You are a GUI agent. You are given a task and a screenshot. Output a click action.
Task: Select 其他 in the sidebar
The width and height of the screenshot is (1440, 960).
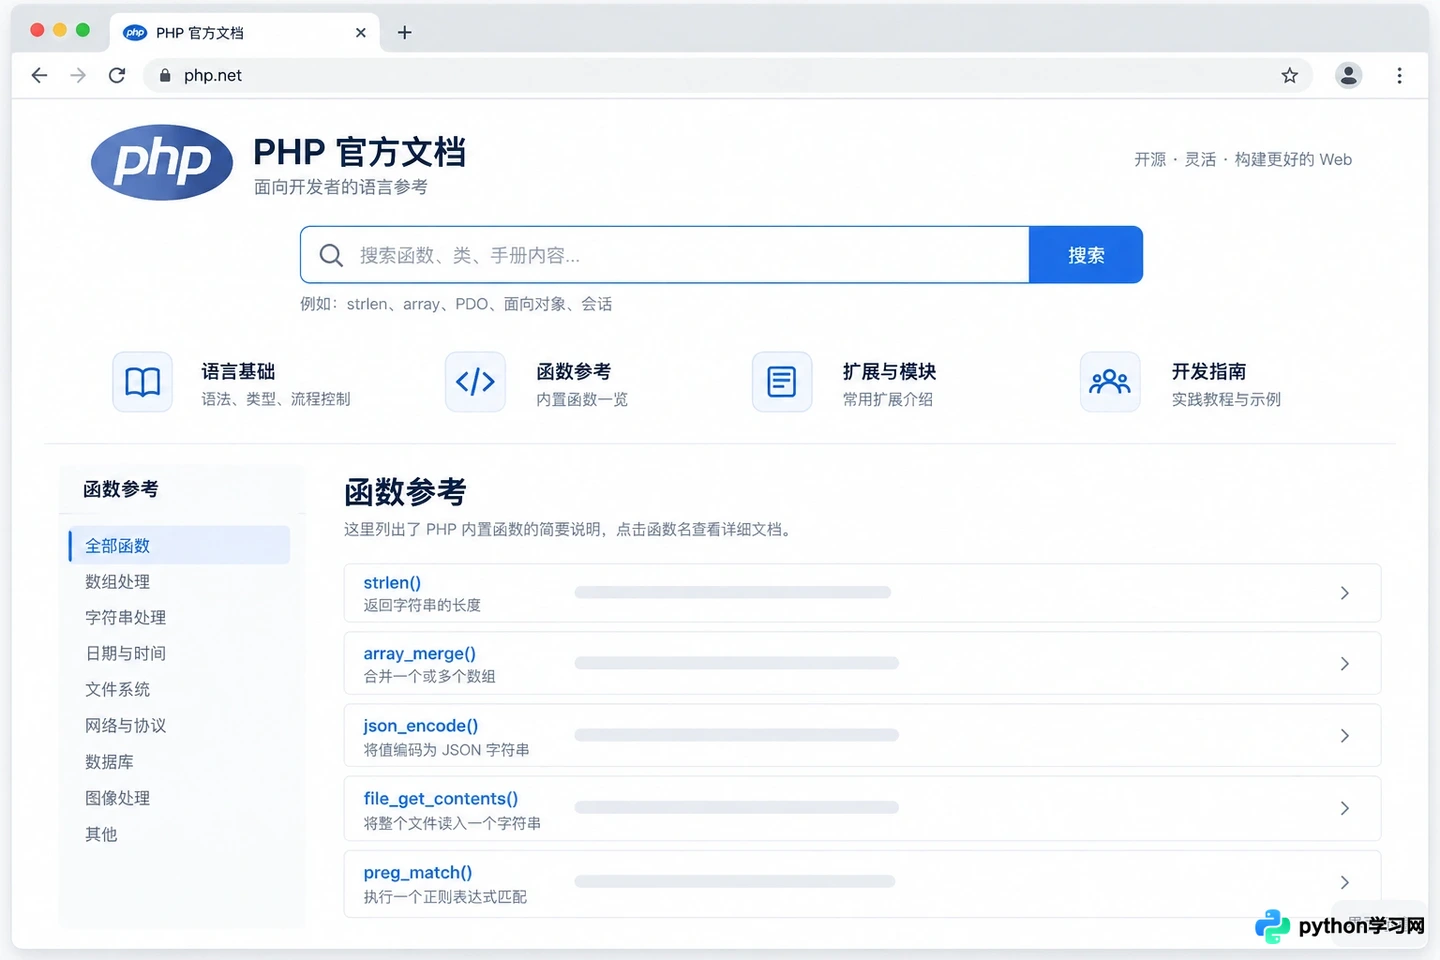pos(101,834)
